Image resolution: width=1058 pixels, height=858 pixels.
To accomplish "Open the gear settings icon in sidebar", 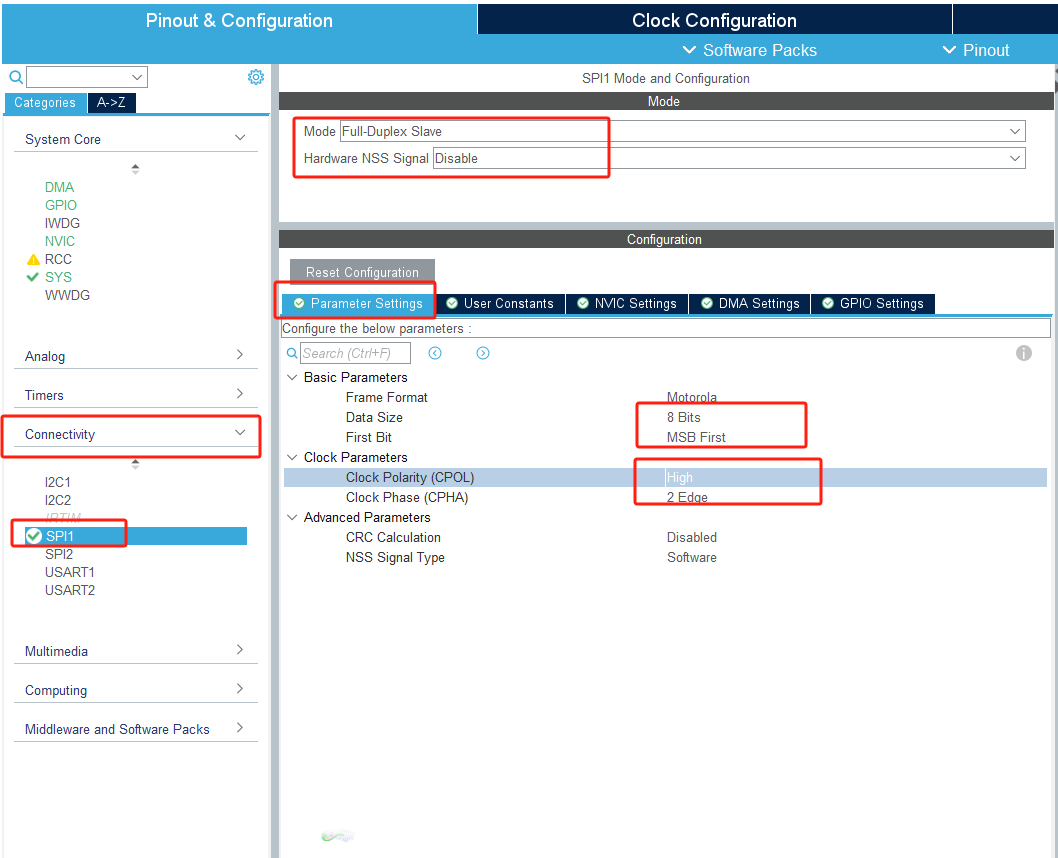I will point(256,77).
